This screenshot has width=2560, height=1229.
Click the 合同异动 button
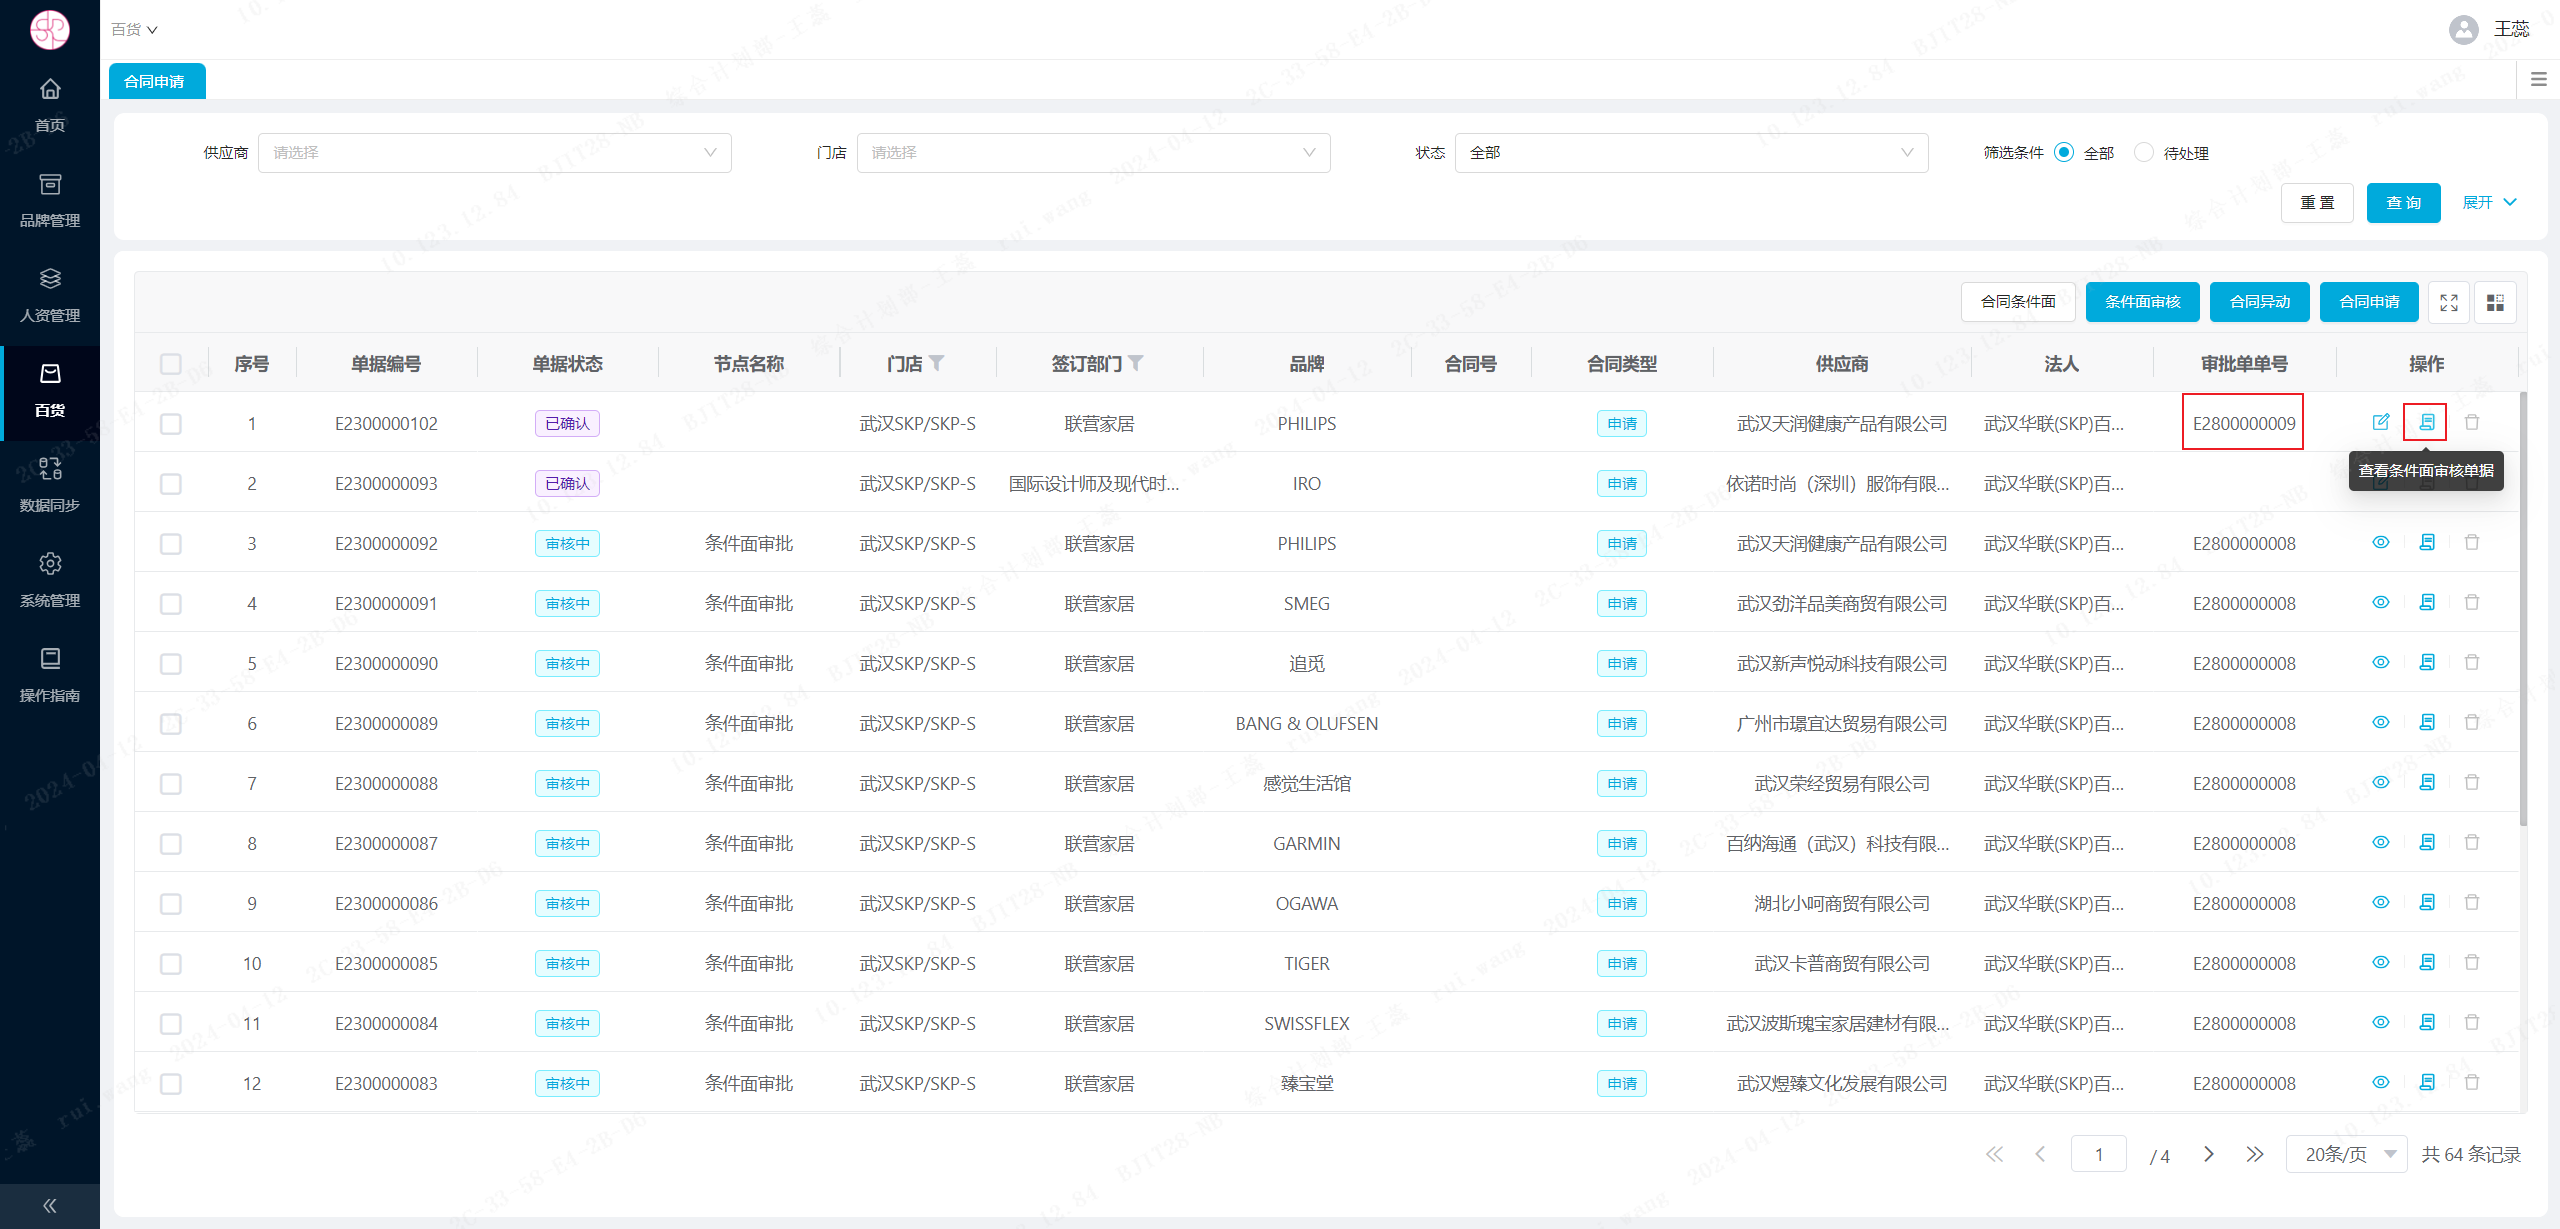point(2260,302)
